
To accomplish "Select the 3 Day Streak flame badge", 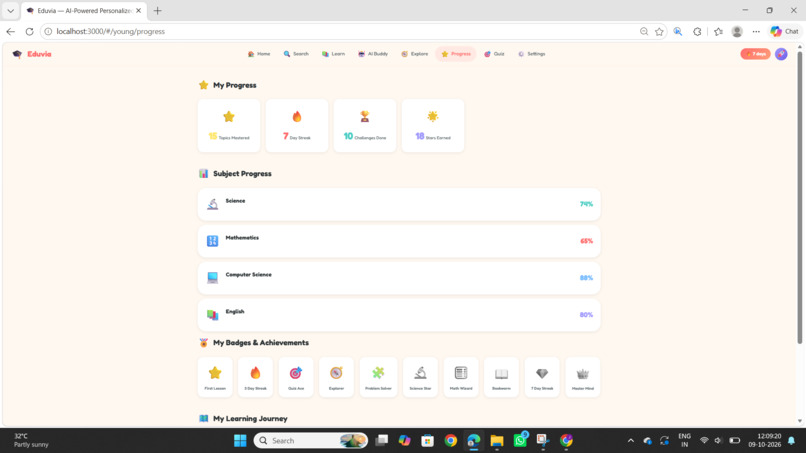I will pos(255,377).
